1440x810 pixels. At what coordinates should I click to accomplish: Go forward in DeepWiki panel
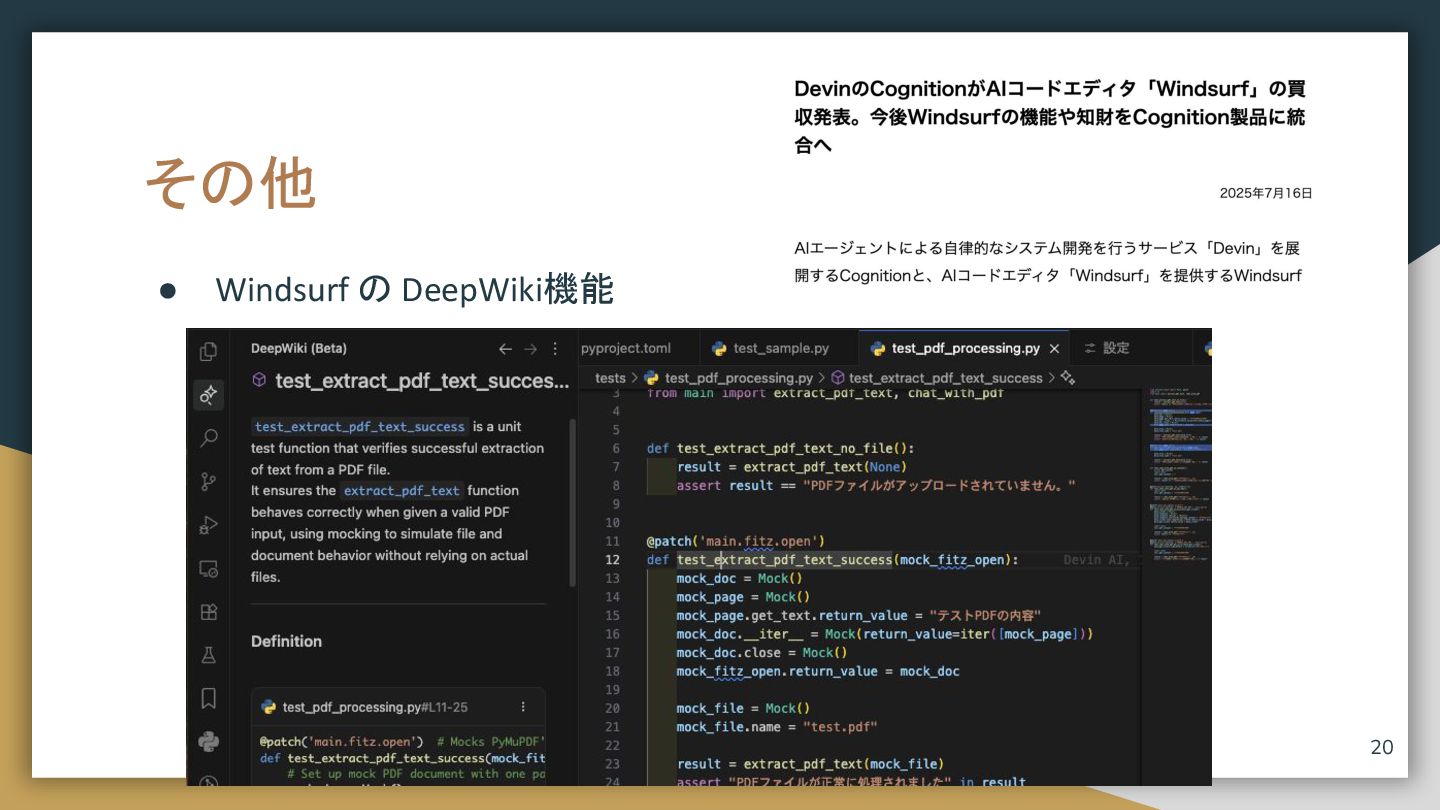coord(531,349)
